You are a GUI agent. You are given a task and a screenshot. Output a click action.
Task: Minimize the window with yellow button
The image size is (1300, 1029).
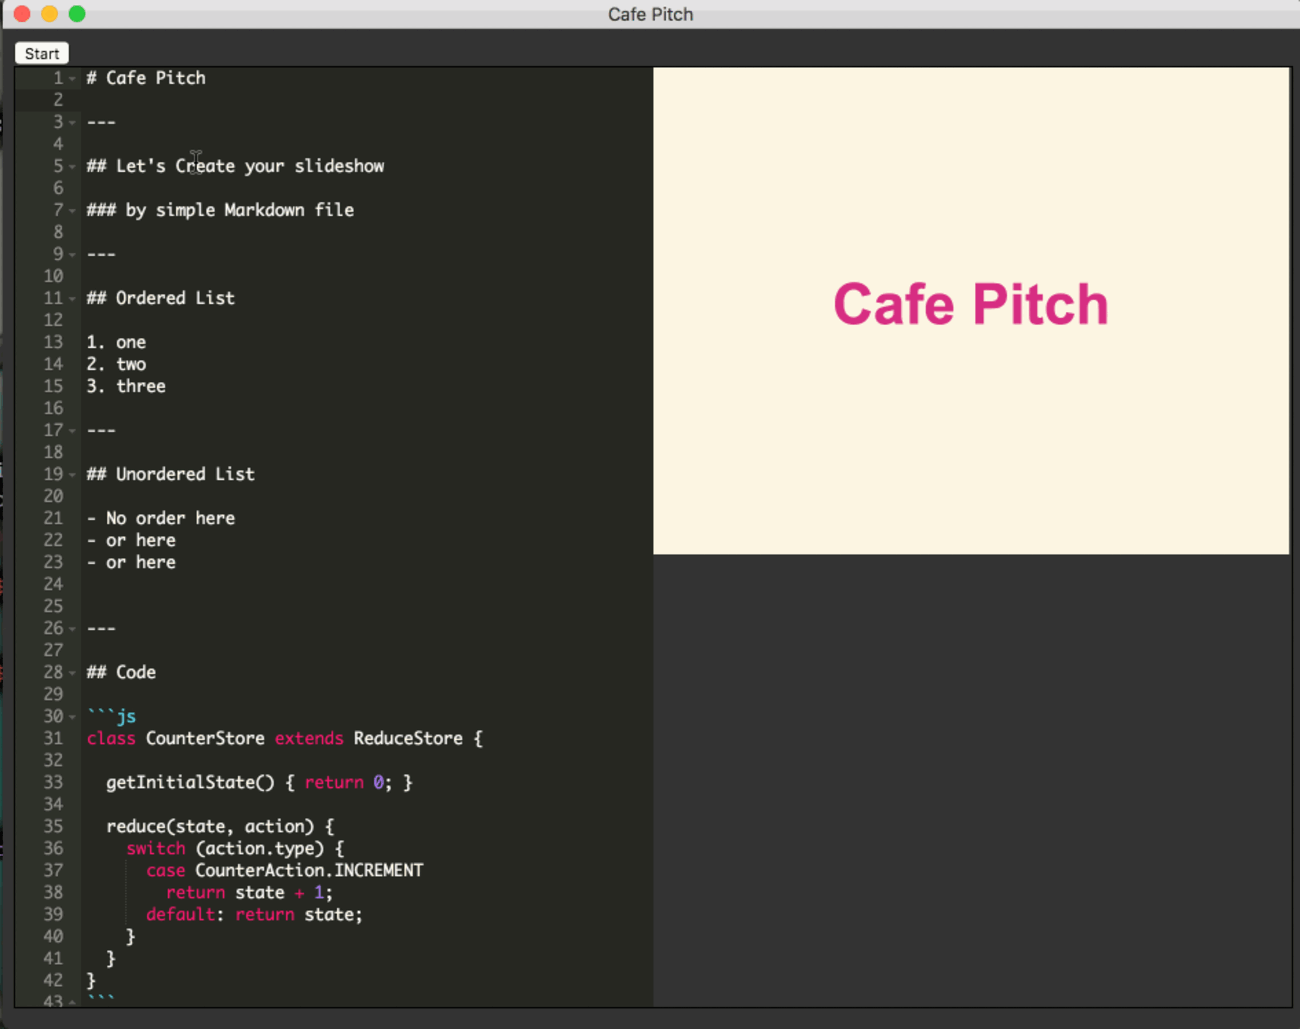tap(49, 14)
